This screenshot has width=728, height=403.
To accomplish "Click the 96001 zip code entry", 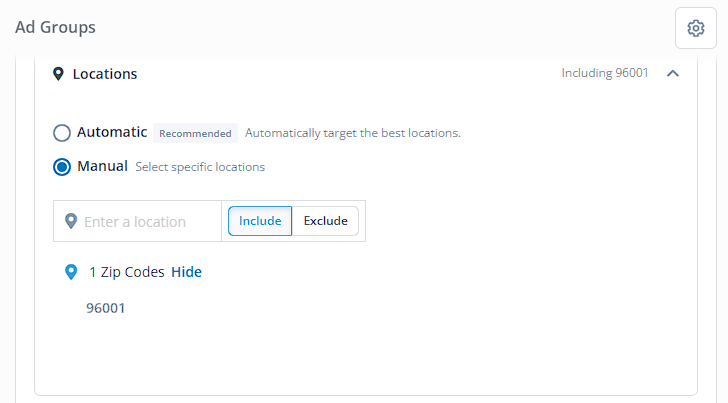I will [x=106, y=308].
